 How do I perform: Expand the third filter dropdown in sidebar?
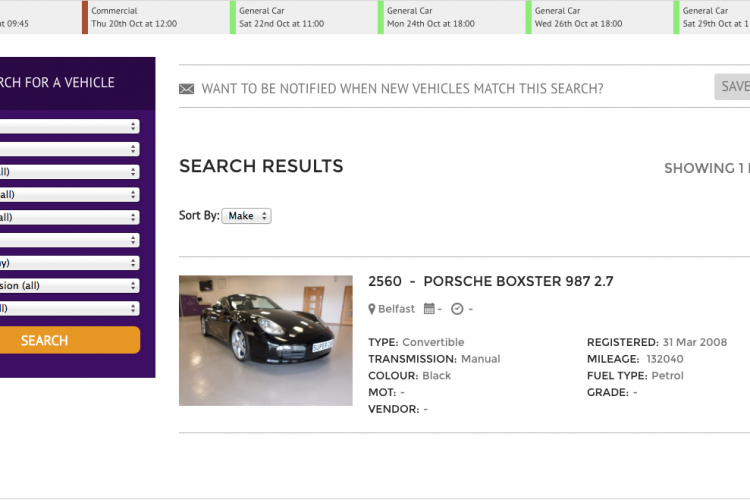point(69,172)
